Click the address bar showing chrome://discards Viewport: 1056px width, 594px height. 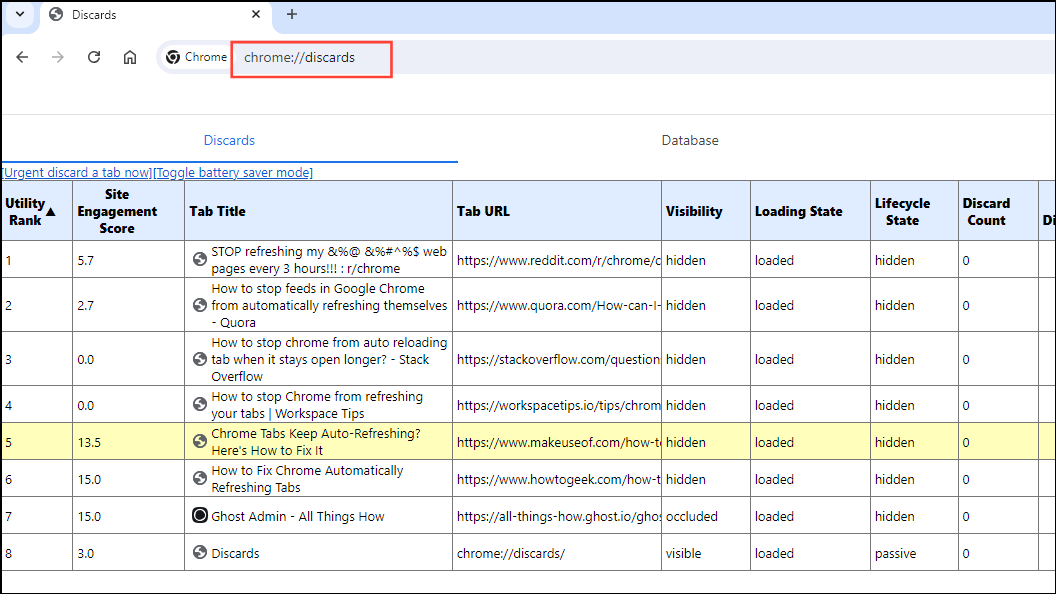pos(311,58)
